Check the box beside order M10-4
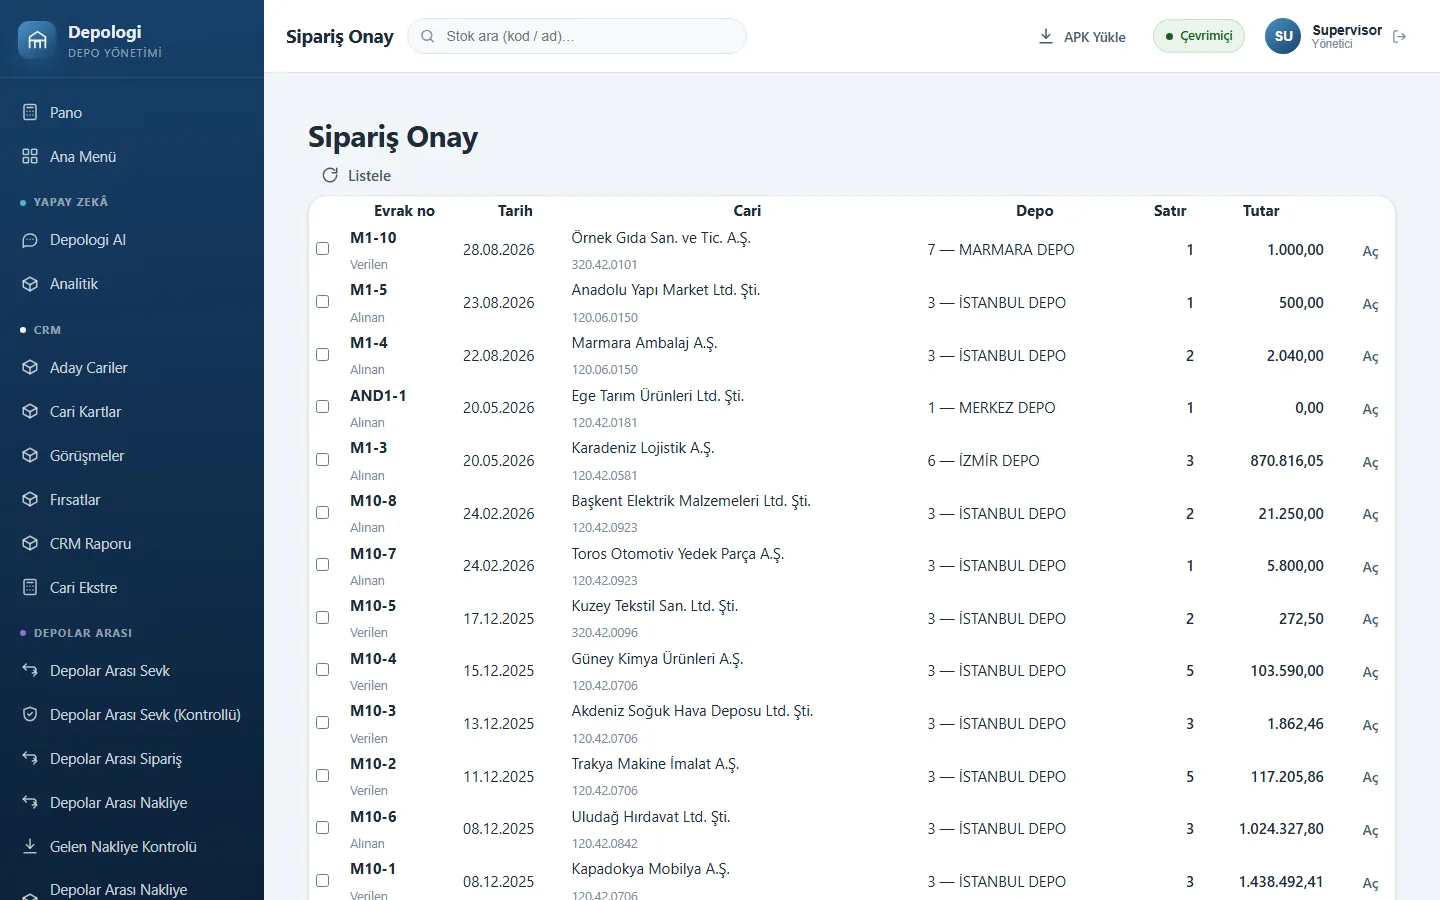 pyautogui.click(x=322, y=670)
